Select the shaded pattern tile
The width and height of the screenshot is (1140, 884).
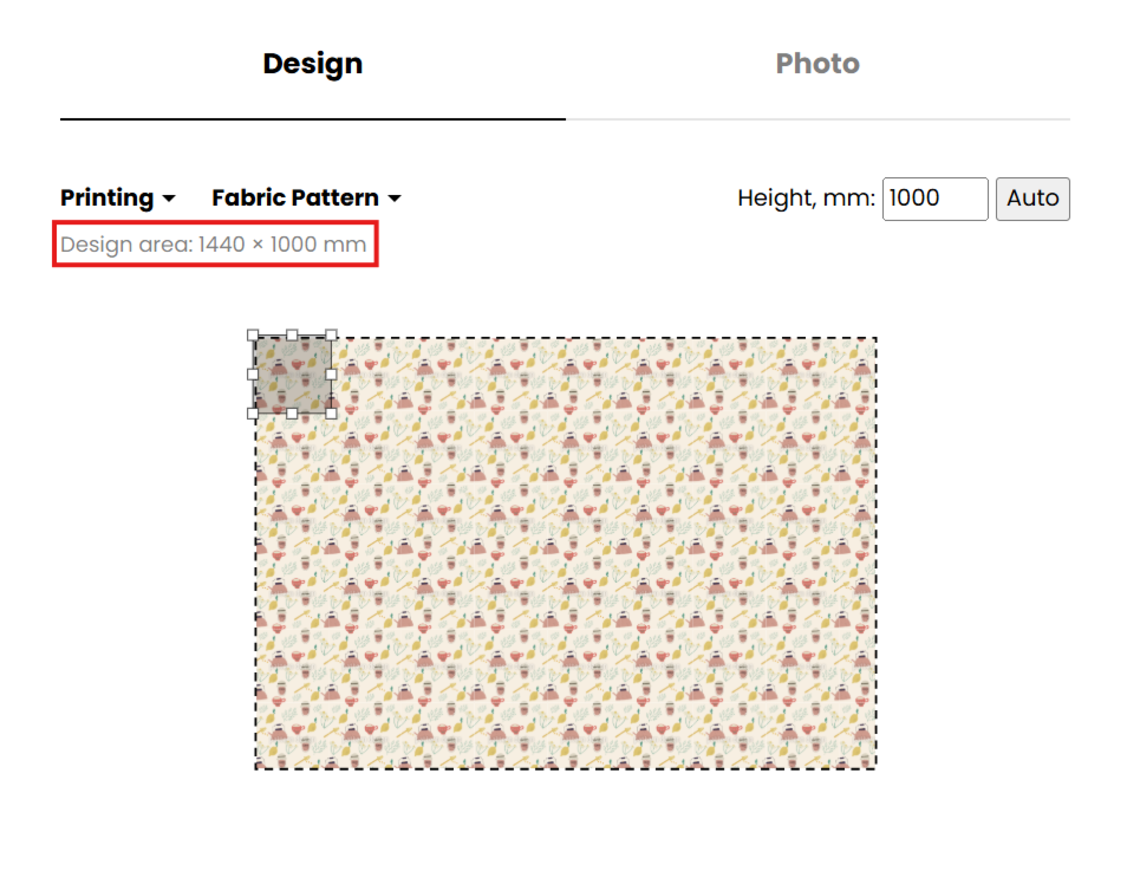click(x=292, y=375)
